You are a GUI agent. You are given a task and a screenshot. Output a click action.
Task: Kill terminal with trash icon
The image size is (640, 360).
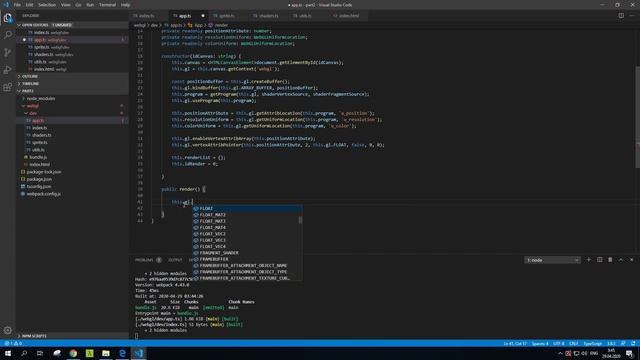point(610,260)
